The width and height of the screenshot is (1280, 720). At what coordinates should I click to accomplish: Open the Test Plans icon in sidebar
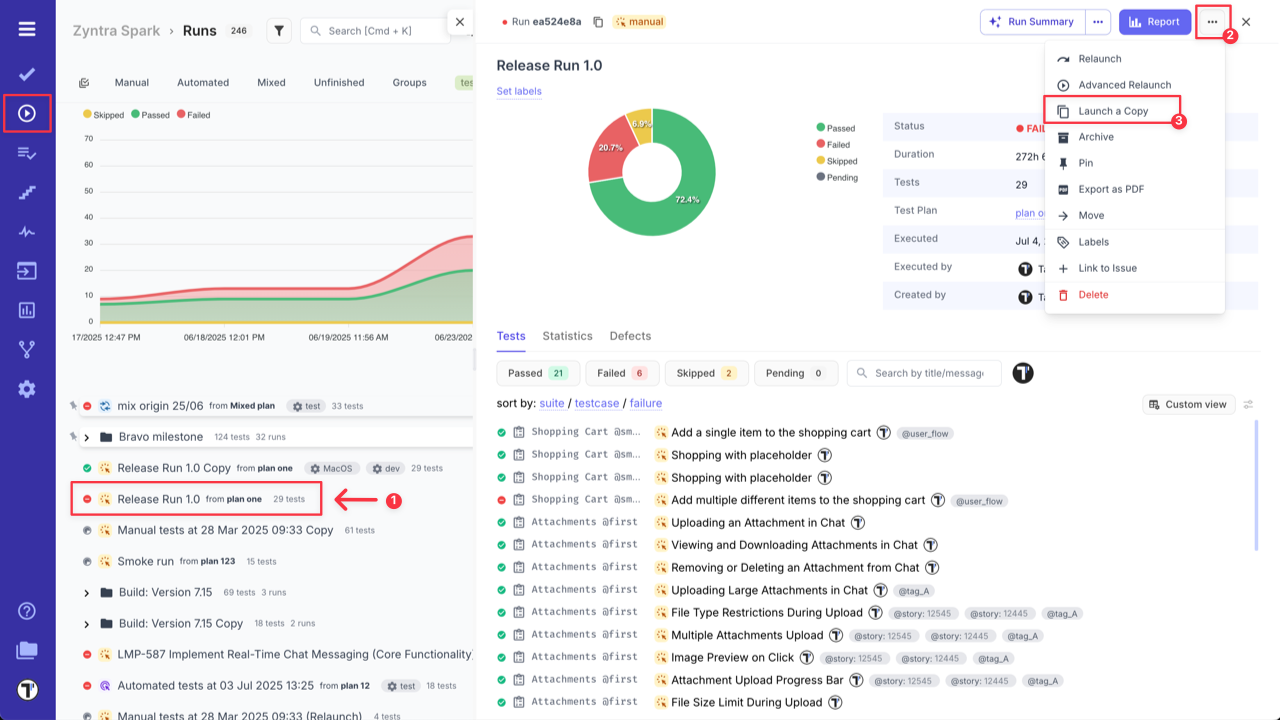click(26, 154)
